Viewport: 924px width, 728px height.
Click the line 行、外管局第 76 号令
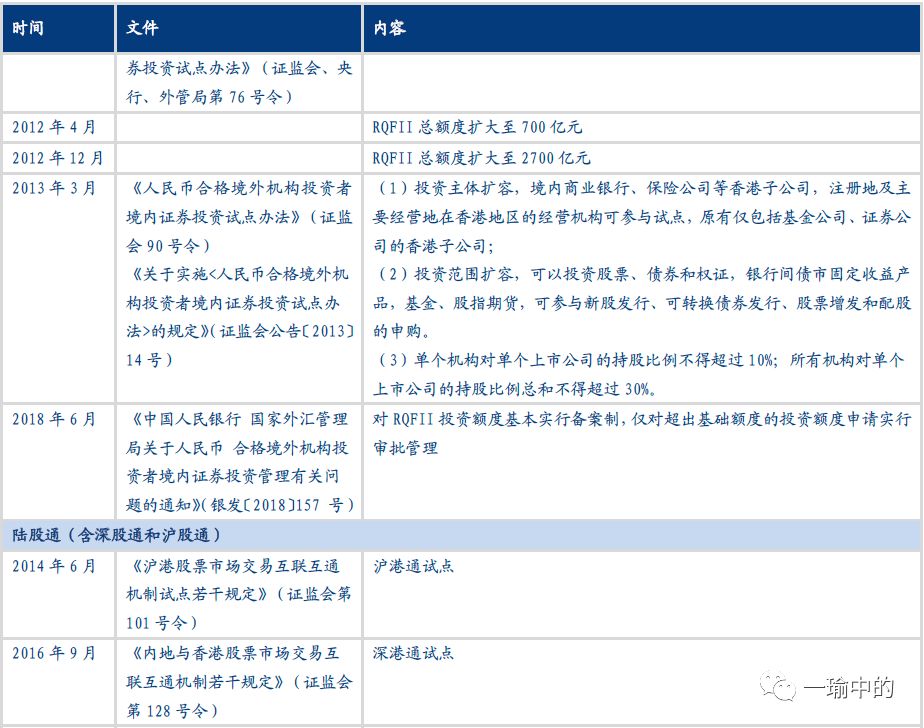click(x=209, y=97)
